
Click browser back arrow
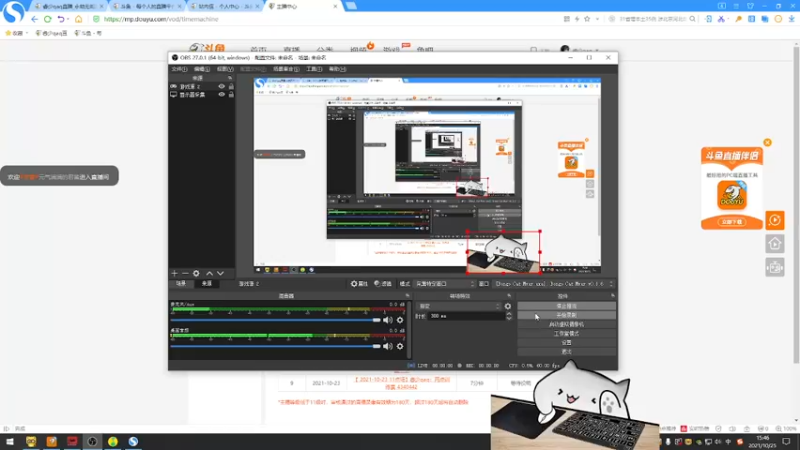[34, 19]
